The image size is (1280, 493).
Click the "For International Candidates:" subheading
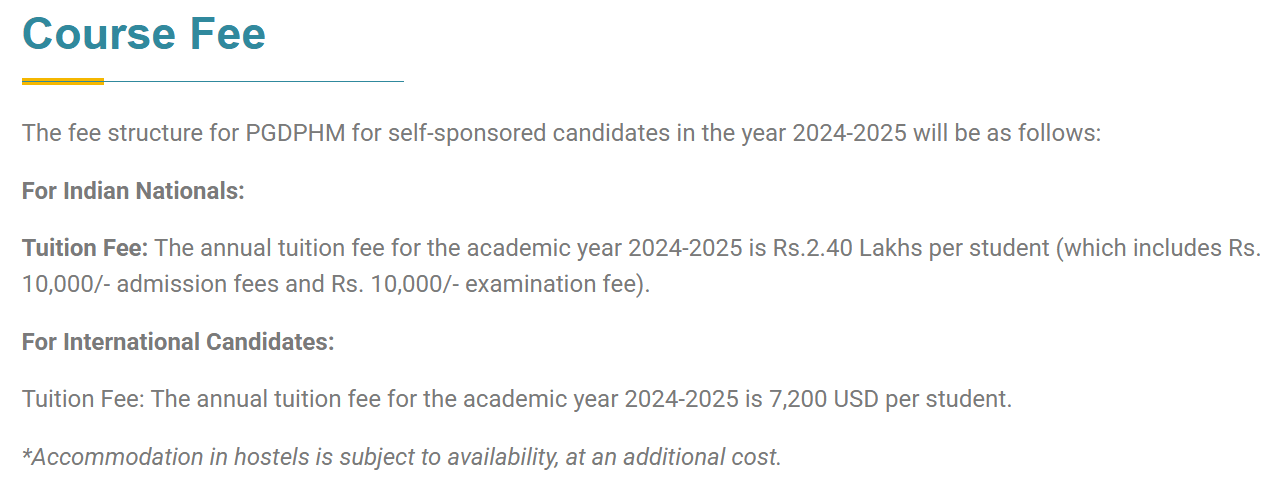(178, 342)
